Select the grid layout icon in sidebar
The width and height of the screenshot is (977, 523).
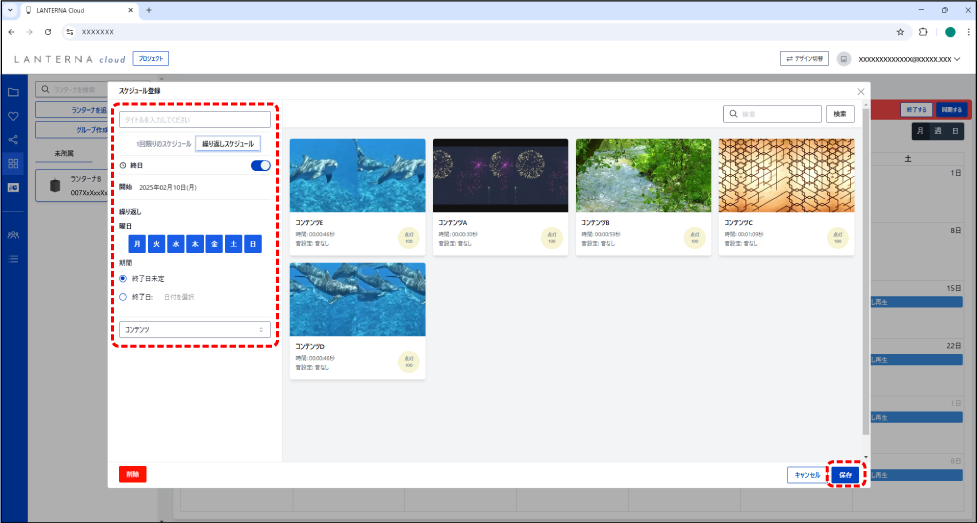[x=13, y=163]
